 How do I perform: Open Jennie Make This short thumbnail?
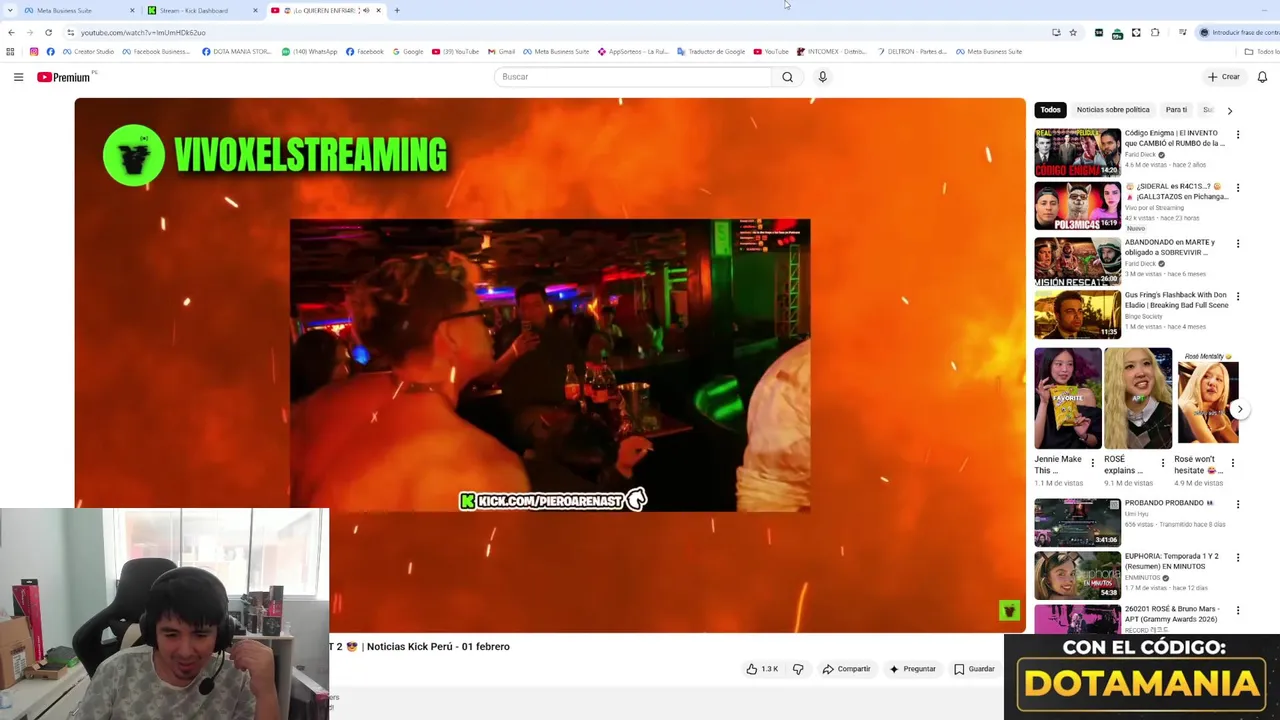(x=1067, y=398)
